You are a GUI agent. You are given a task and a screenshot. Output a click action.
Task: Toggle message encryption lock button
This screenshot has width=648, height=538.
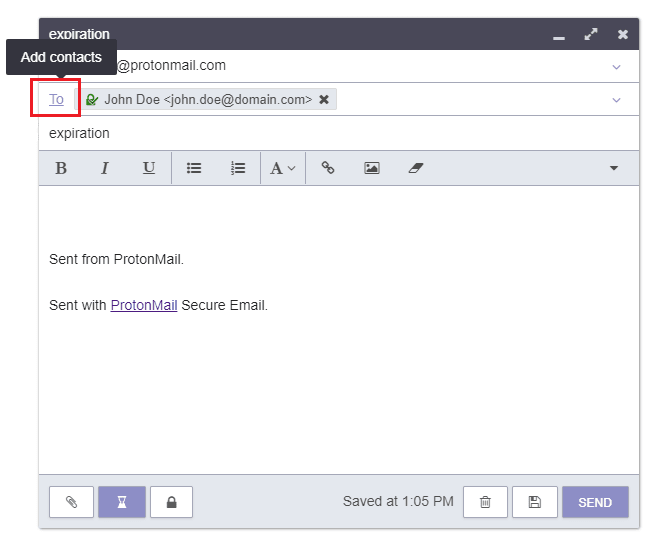(172, 502)
